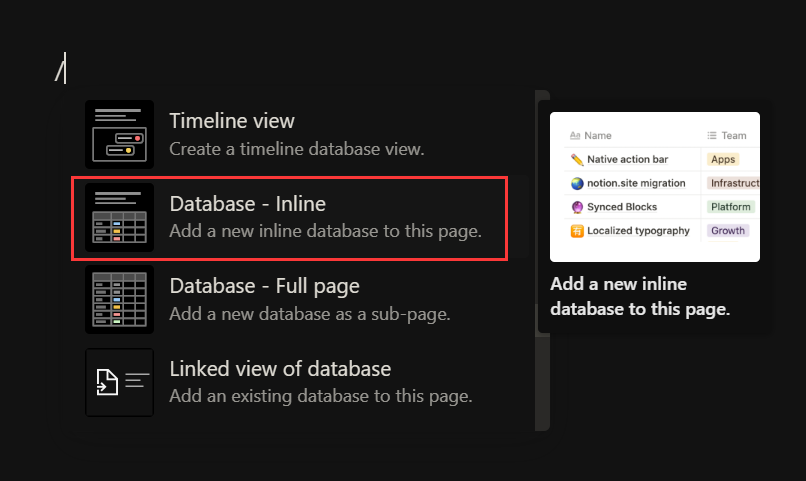Click the Database - Inline table icon

pos(119,217)
